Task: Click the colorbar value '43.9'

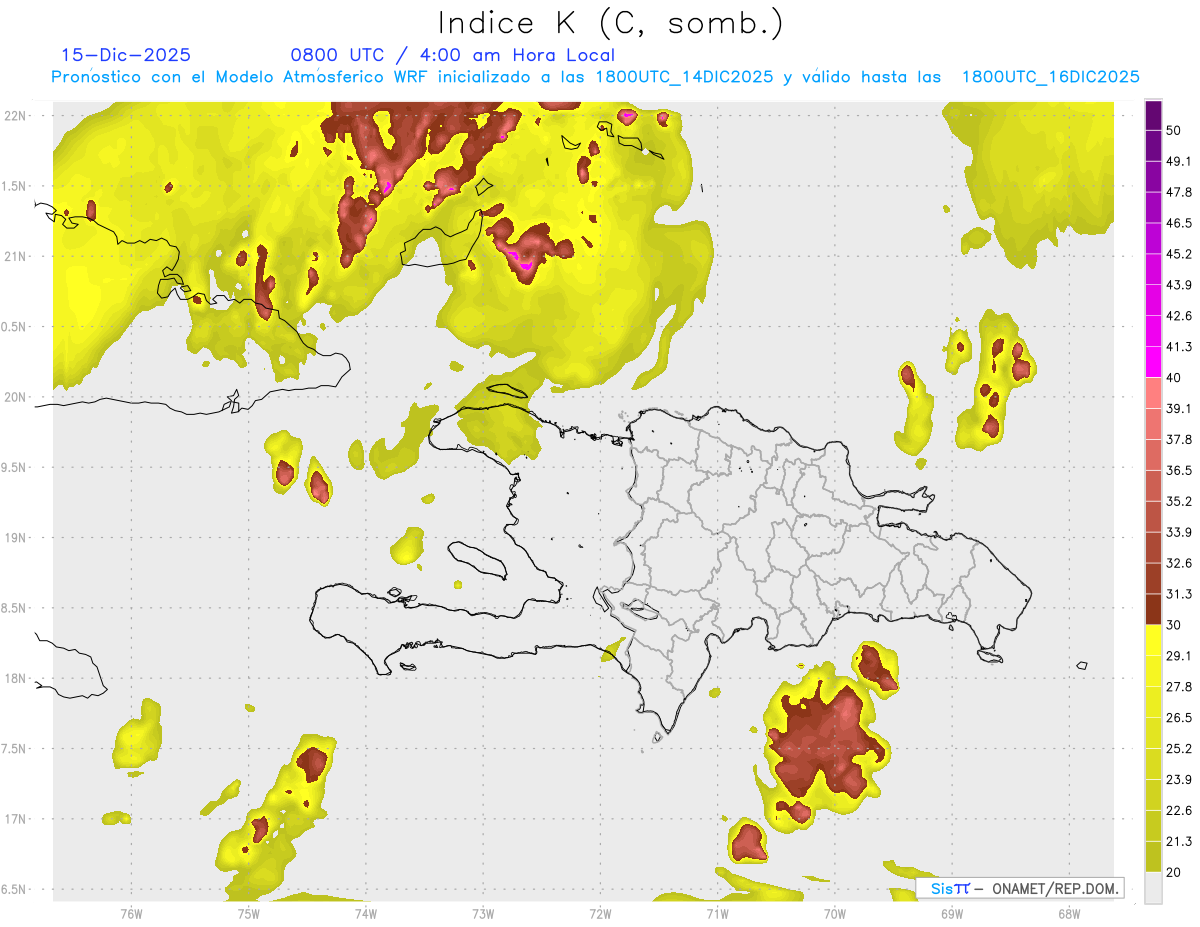Action: click(1179, 285)
